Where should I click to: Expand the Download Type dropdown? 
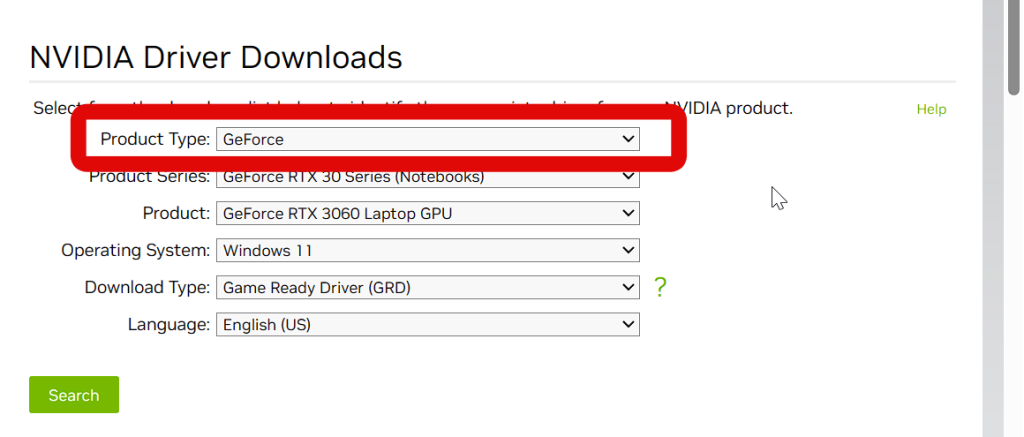[x=428, y=288]
